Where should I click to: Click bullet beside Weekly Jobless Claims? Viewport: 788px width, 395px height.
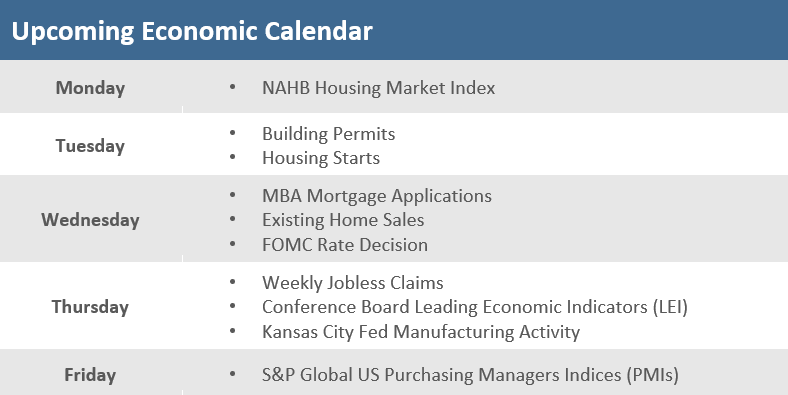pyautogui.click(x=232, y=282)
